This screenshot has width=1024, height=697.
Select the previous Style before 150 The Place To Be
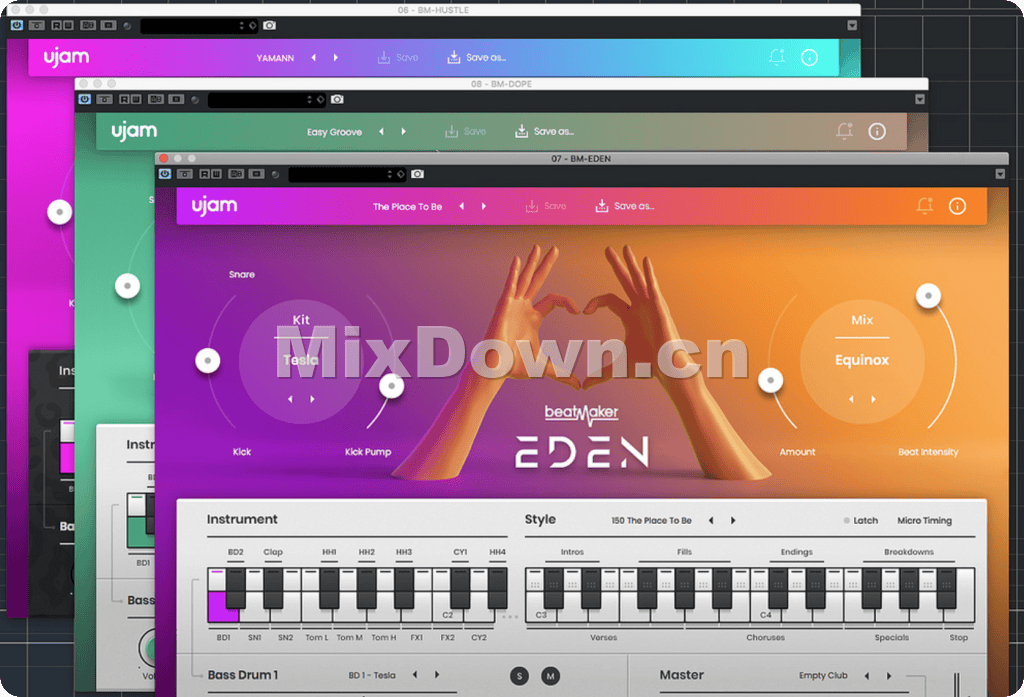pos(711,521)
